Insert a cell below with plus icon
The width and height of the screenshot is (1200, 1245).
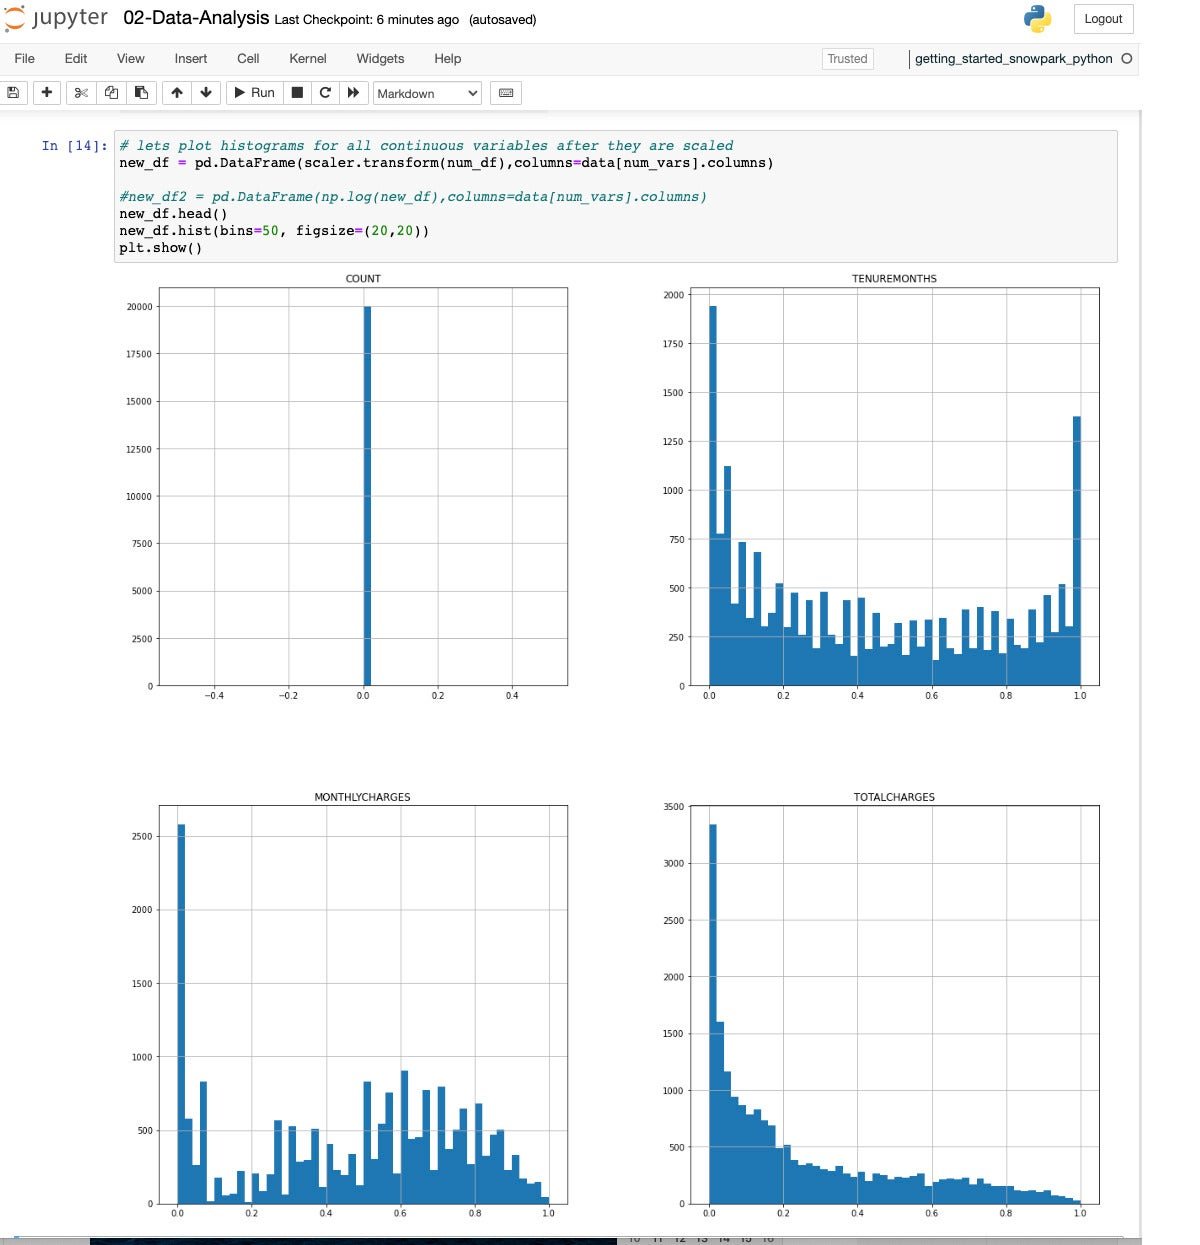(46, 93)
